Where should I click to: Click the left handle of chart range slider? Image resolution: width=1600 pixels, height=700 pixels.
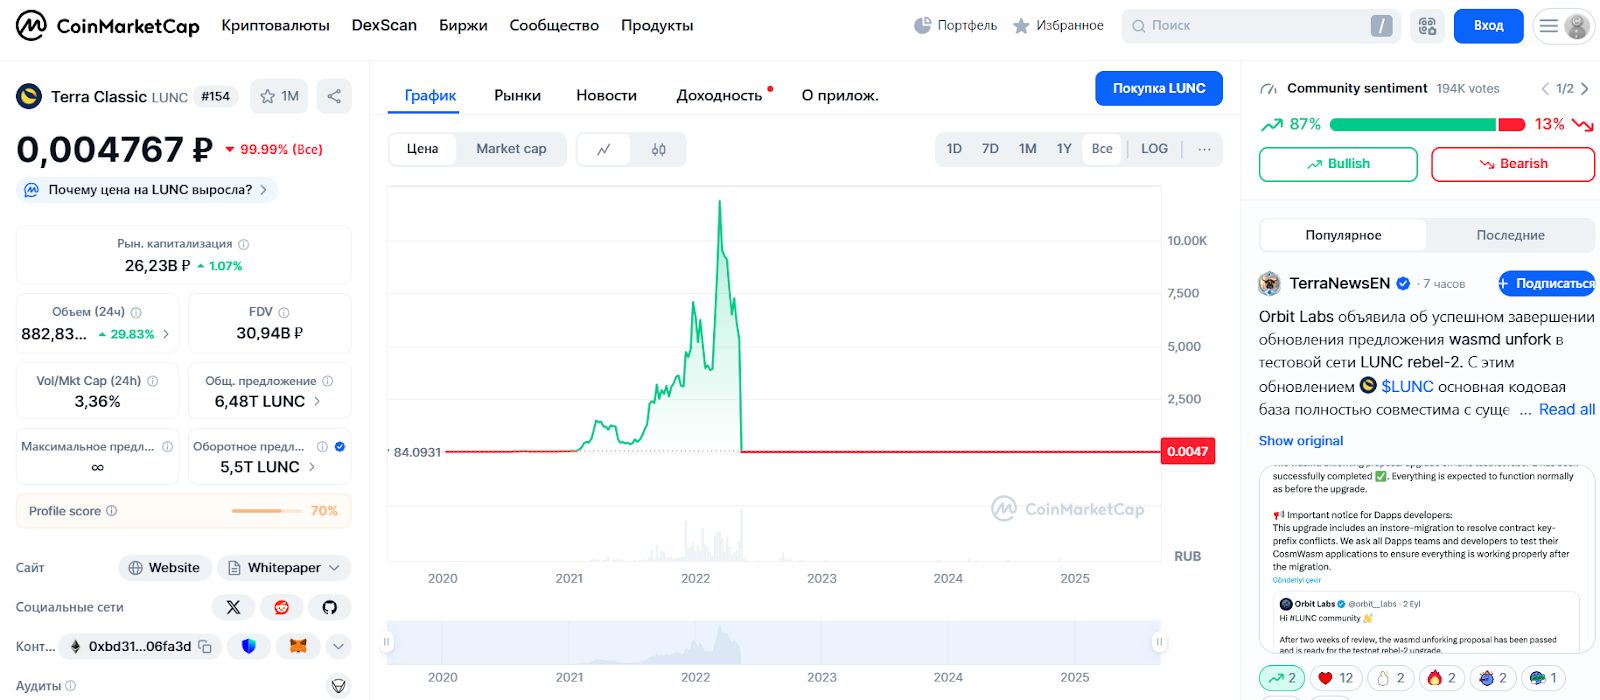click(386, 642)
